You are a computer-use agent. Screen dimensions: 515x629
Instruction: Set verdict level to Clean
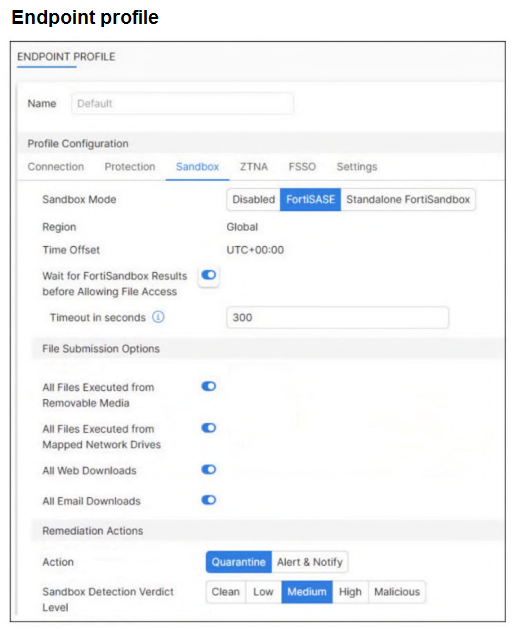[x=225, y=592]
